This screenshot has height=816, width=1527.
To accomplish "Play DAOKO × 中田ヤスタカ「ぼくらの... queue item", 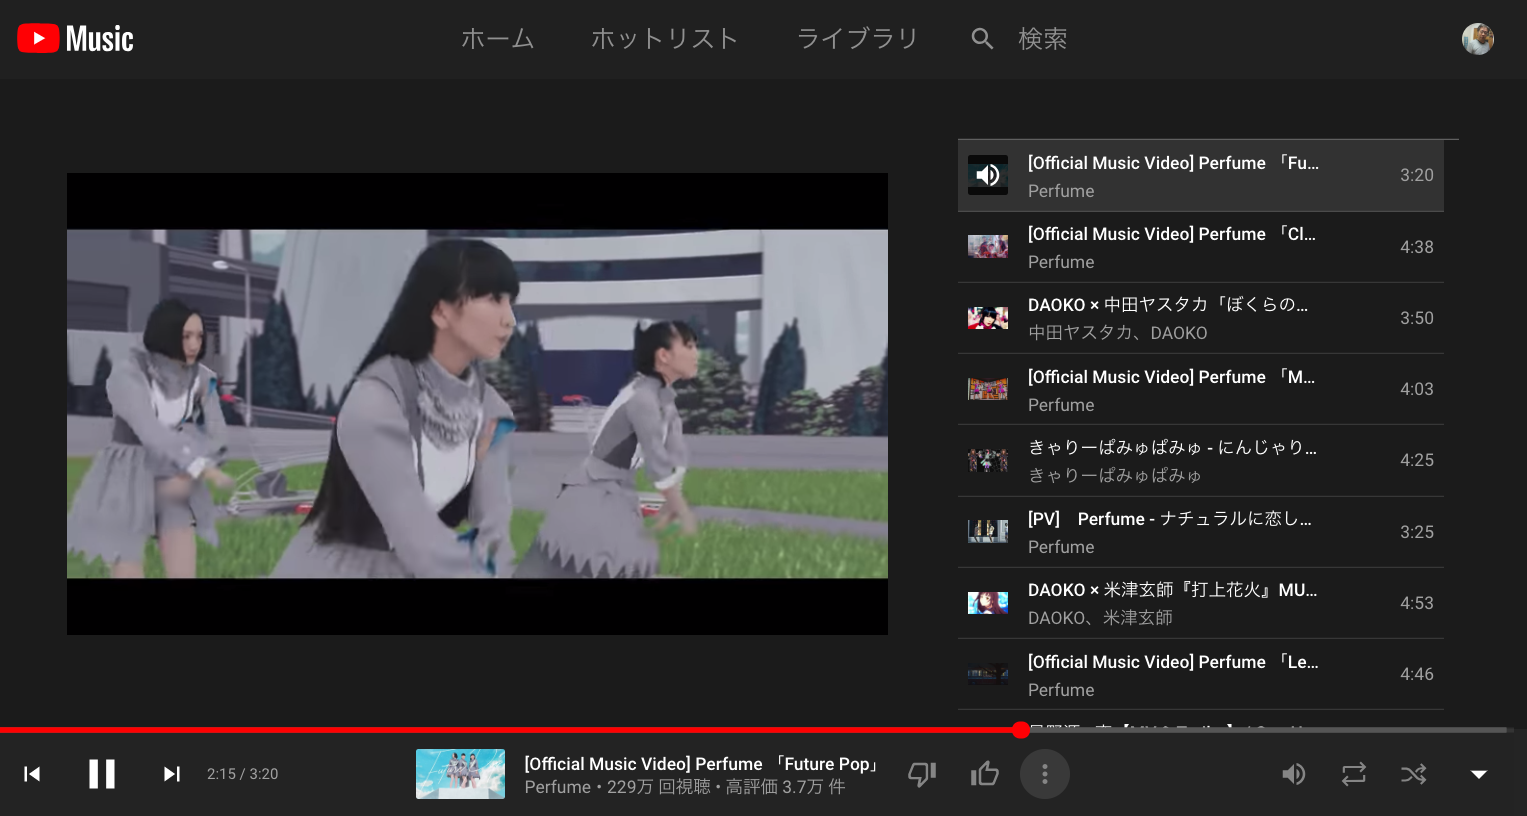I will click(x=1201, y=318).
